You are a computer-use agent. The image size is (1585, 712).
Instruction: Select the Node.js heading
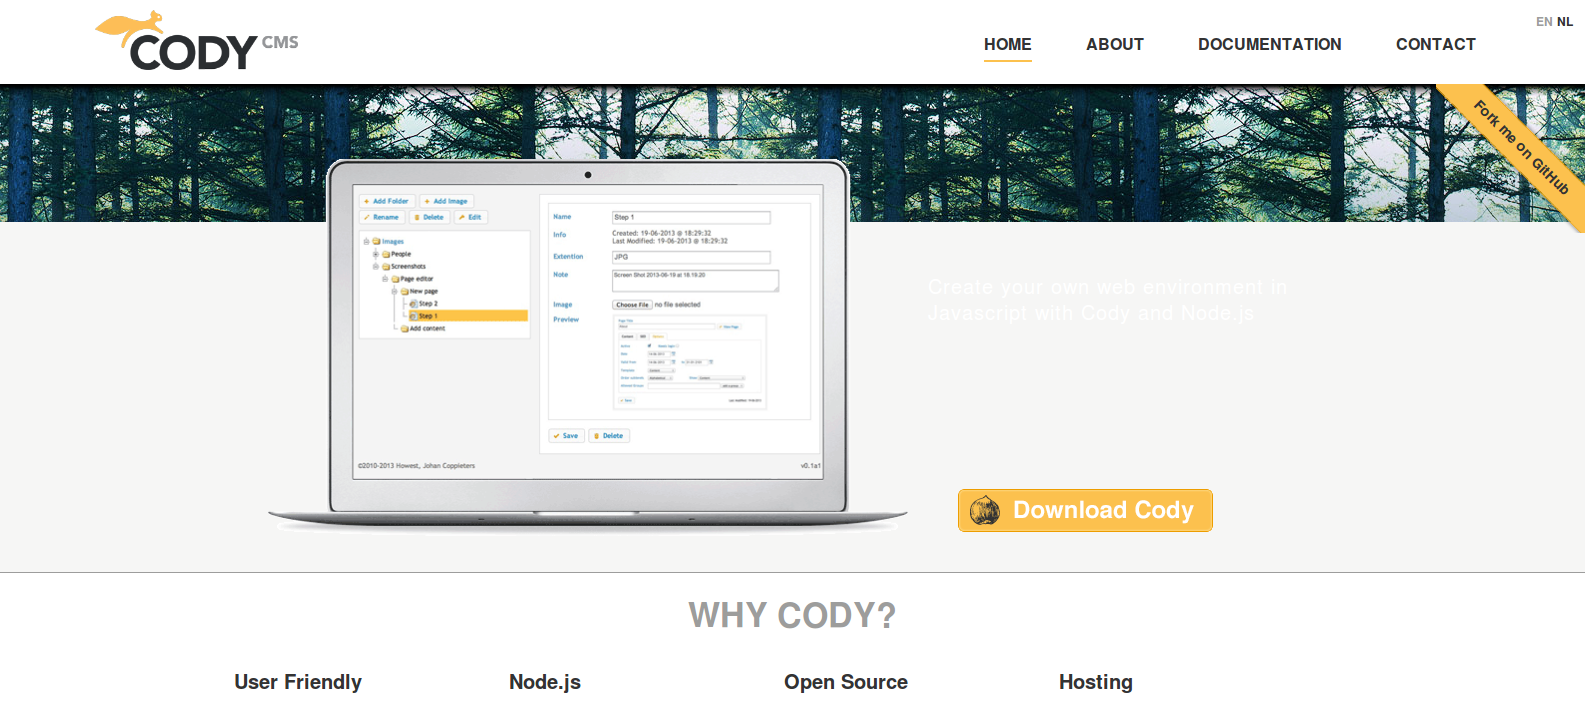(x=545, y=682)
